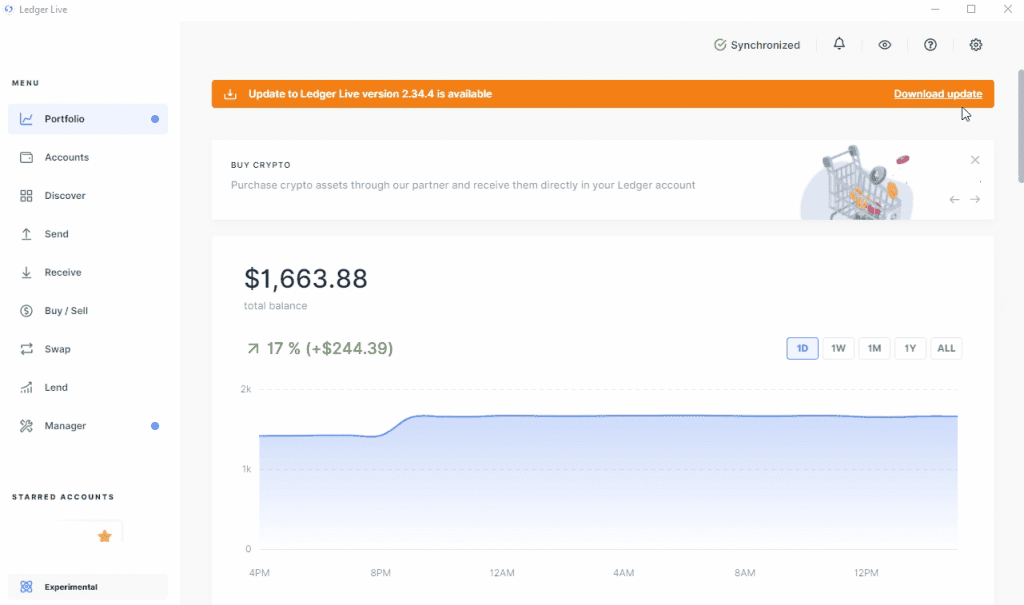Image resolution: width=1024 pixels, height=605 pixels.
Task: Click the Download update link
Action: click(x=938, y=94)
